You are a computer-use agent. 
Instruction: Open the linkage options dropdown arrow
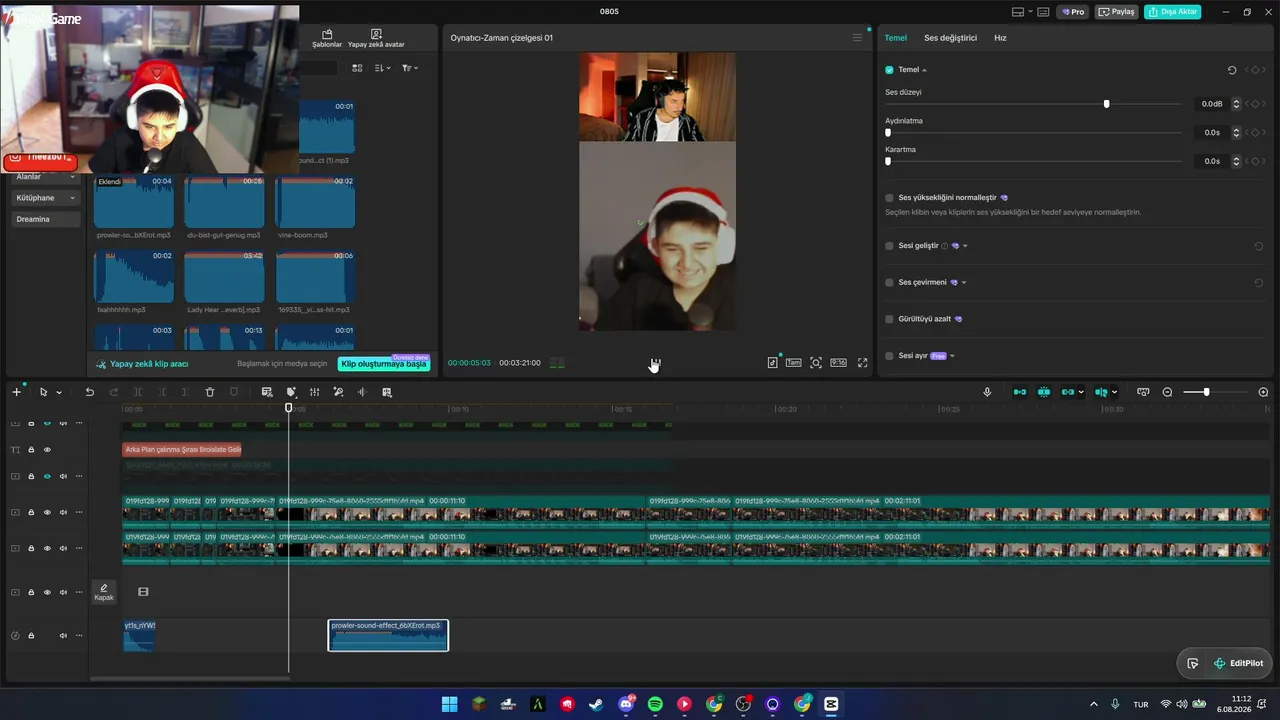pos(1081,393)
